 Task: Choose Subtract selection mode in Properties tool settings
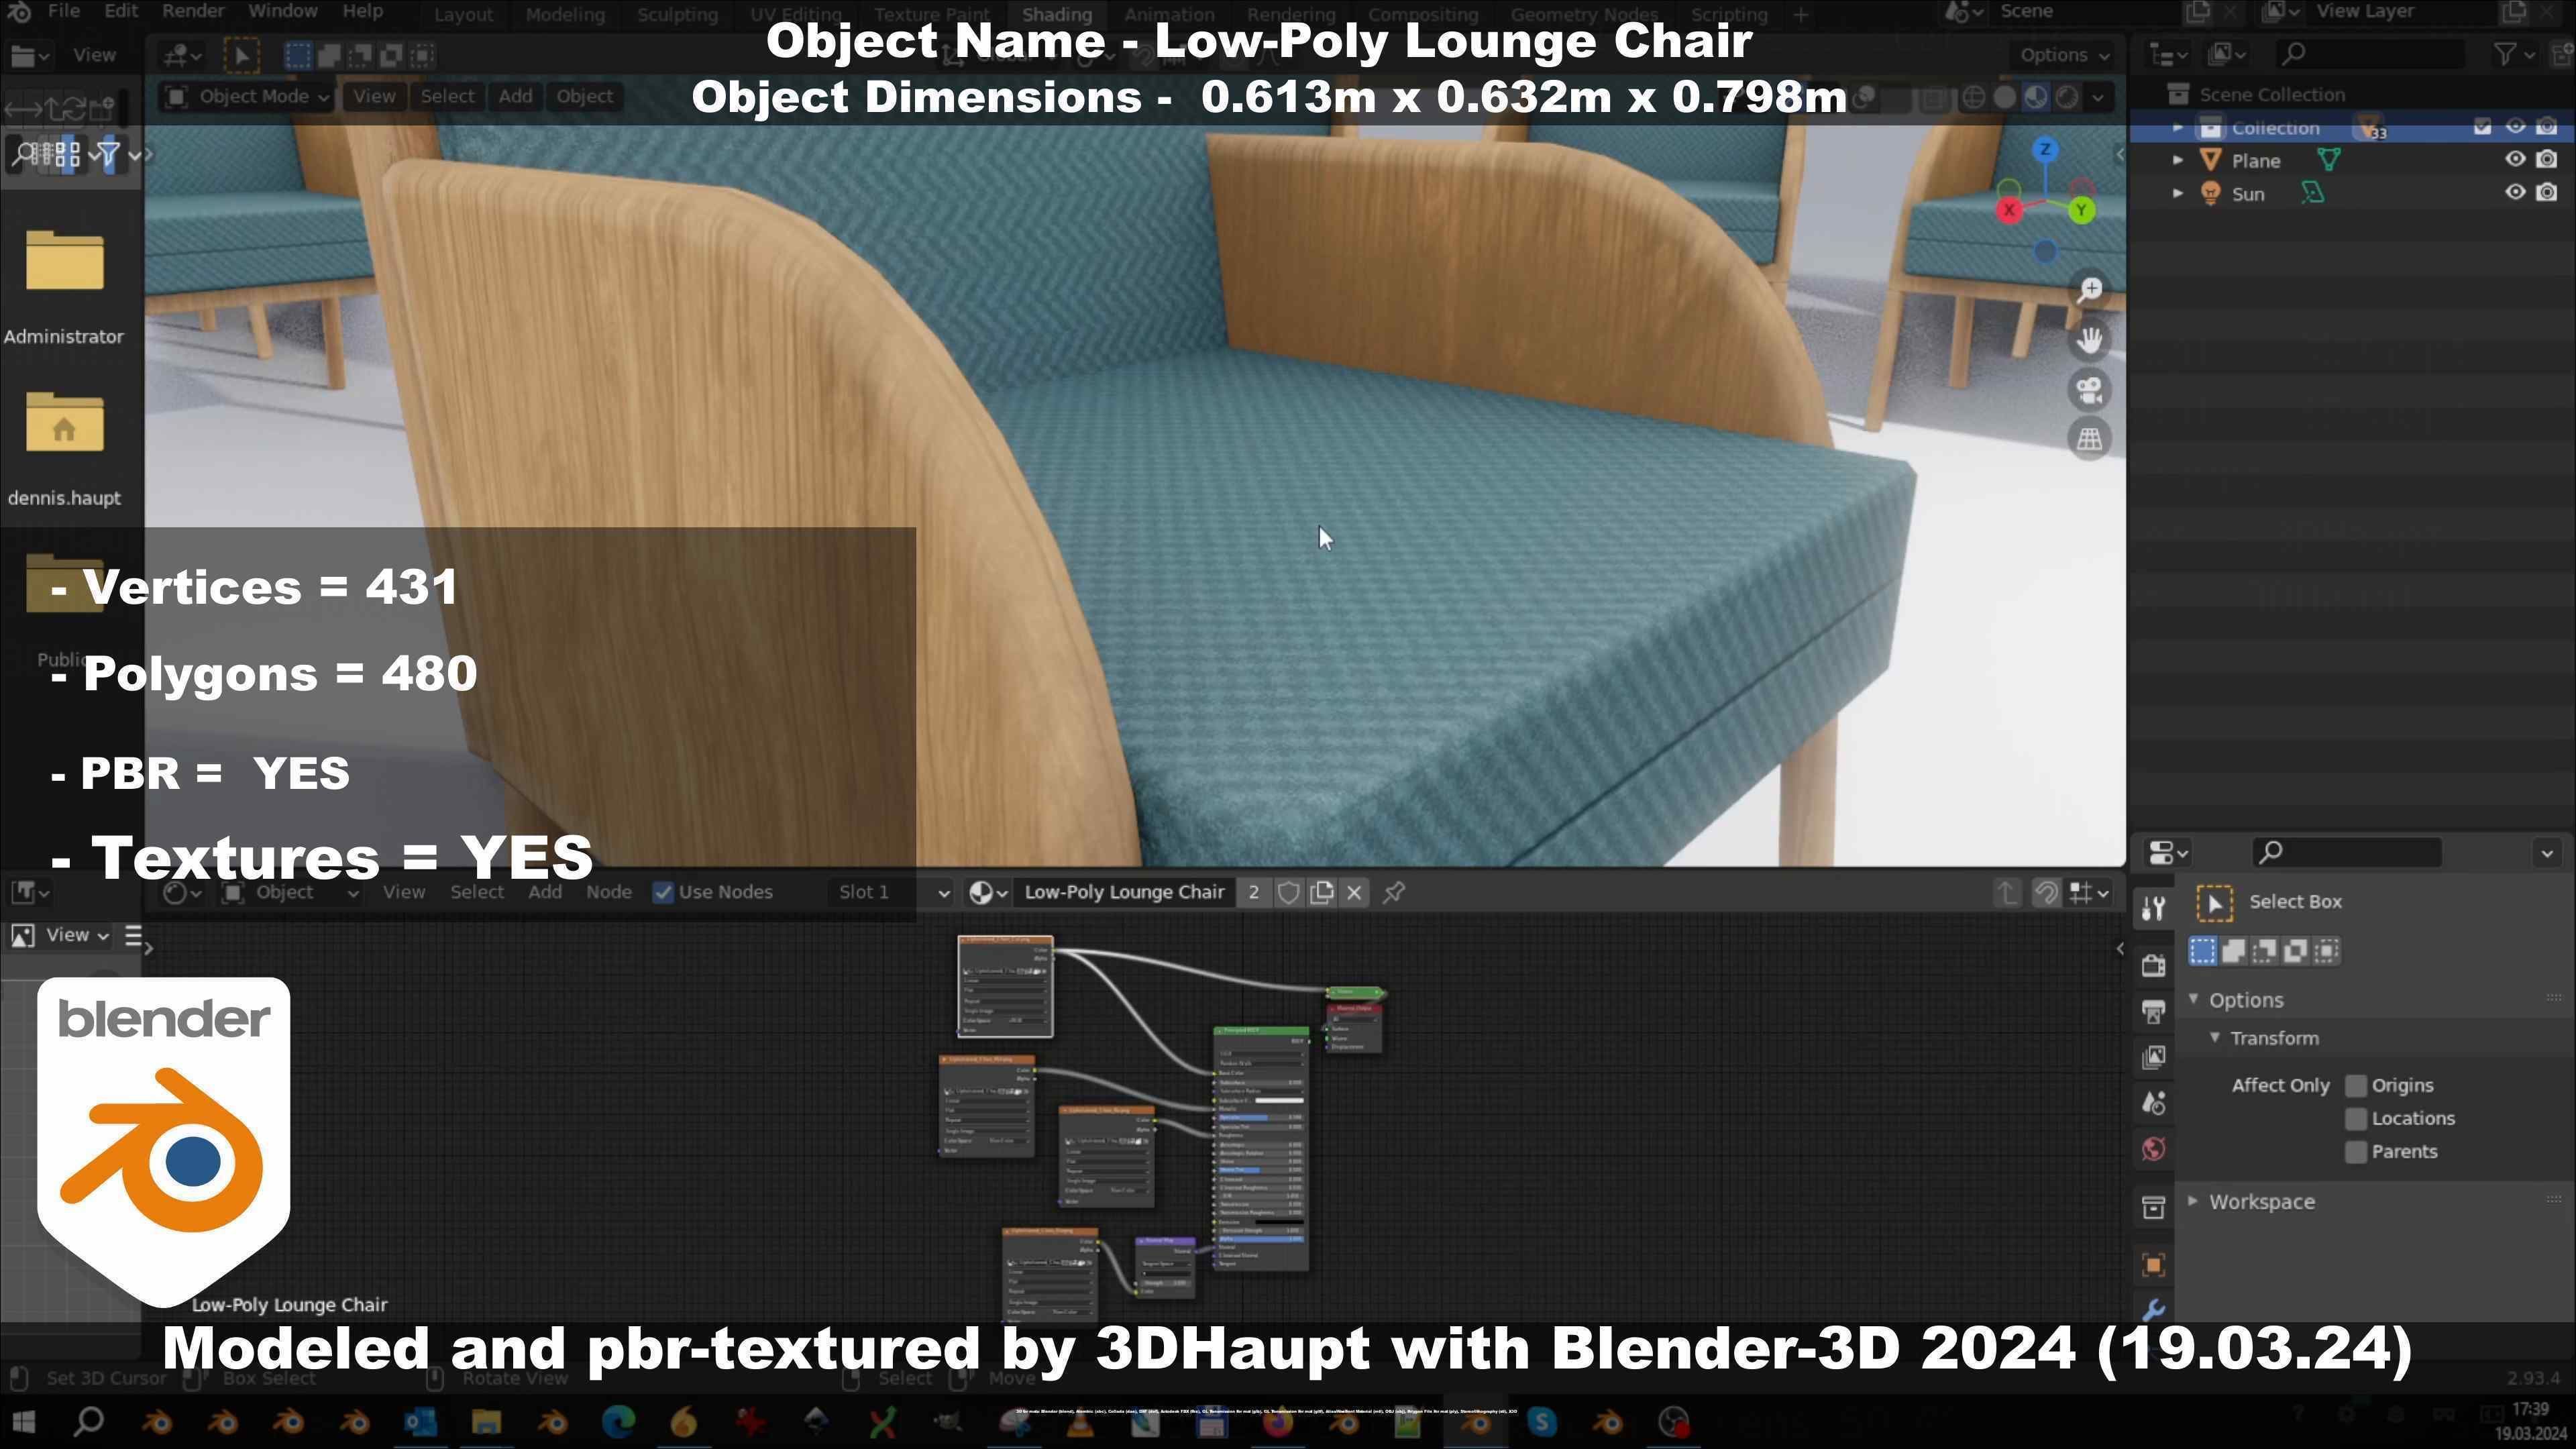pos(2264,951)
